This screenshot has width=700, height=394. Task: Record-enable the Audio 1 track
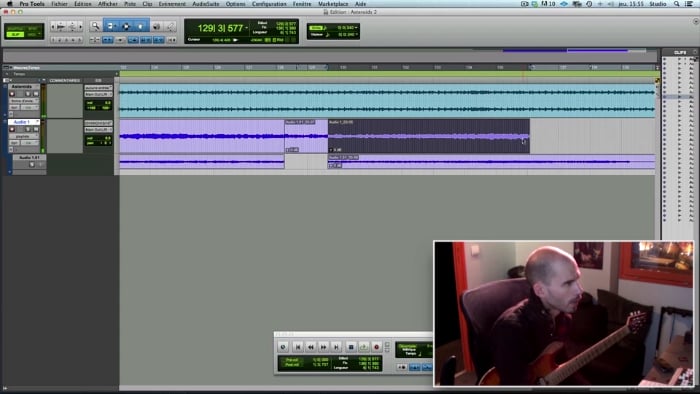pyautogui.click(x=12, y=129)
